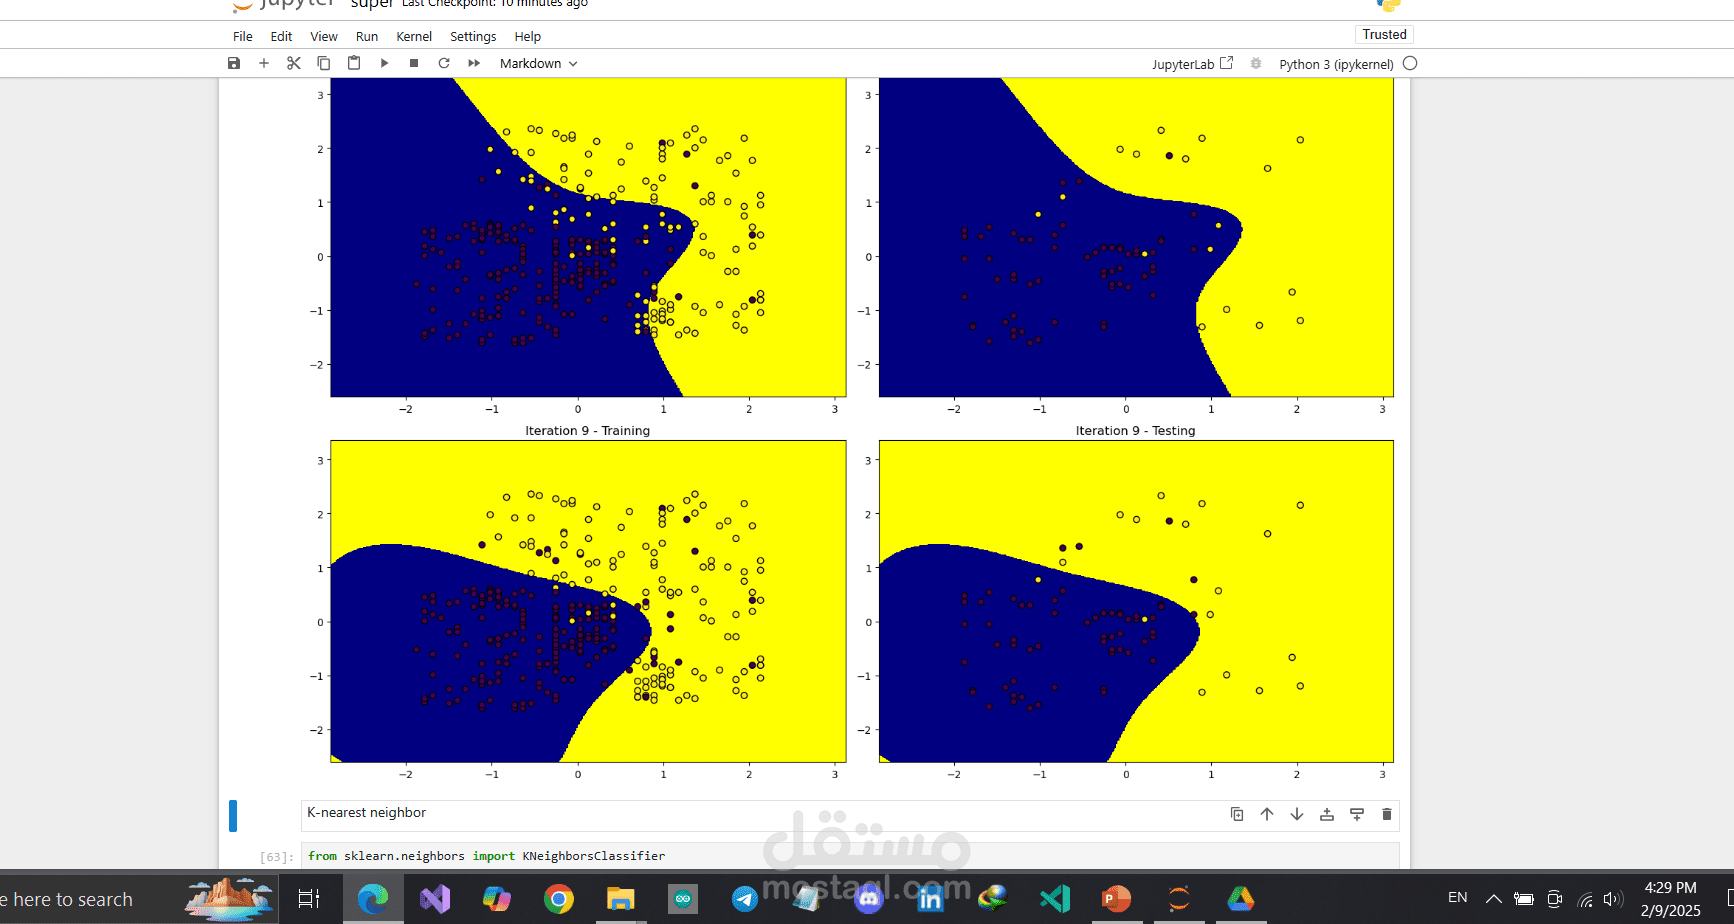Viewport: 1734px width, 924px height.
Task: Open the Edit menu
Action: tap(281, 37)
